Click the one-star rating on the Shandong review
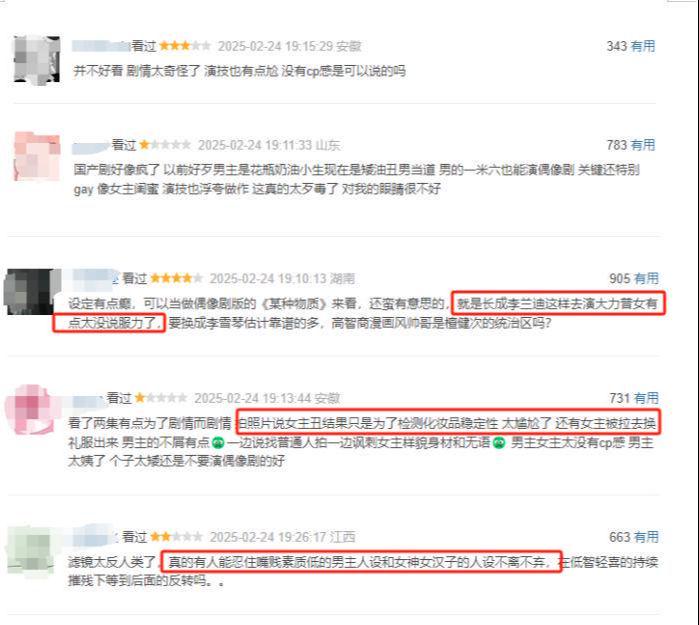Image resolution: width=699 pixels, height=625 pixels. pos(165,144)
